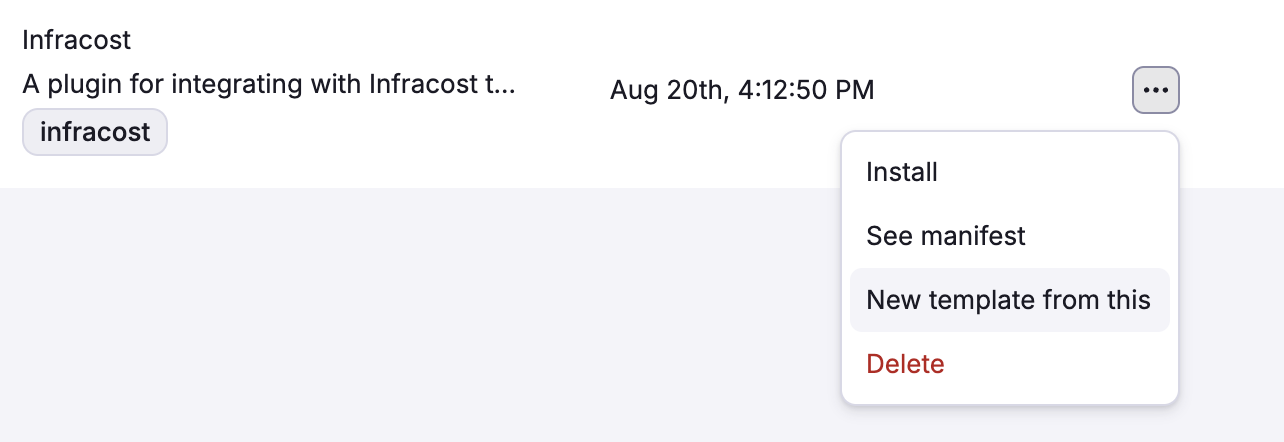Close the row actions menu via ellipsis button
The image size is (1284, 442).
click(1155, 90)
